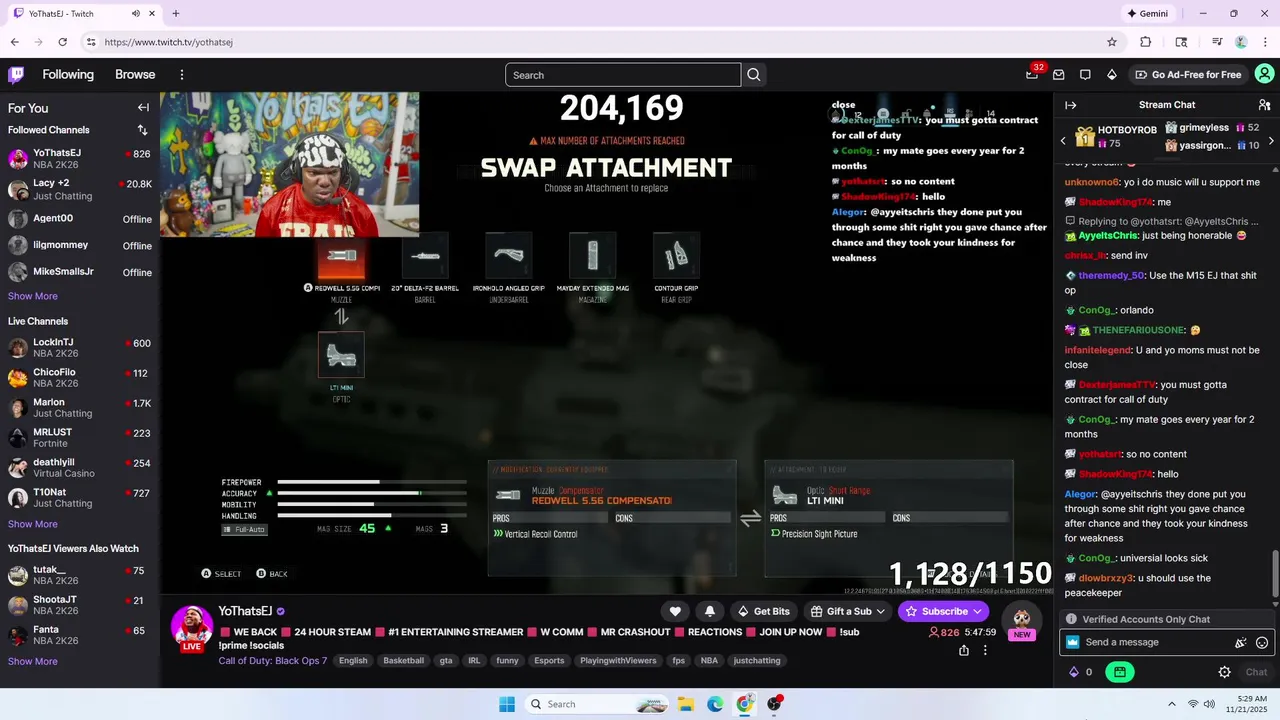Image resolution: width=1280 pixels, height=720 pixels.
Task: Select the Basketball tag
Action: pyautogui.click(x=404, y=661)
